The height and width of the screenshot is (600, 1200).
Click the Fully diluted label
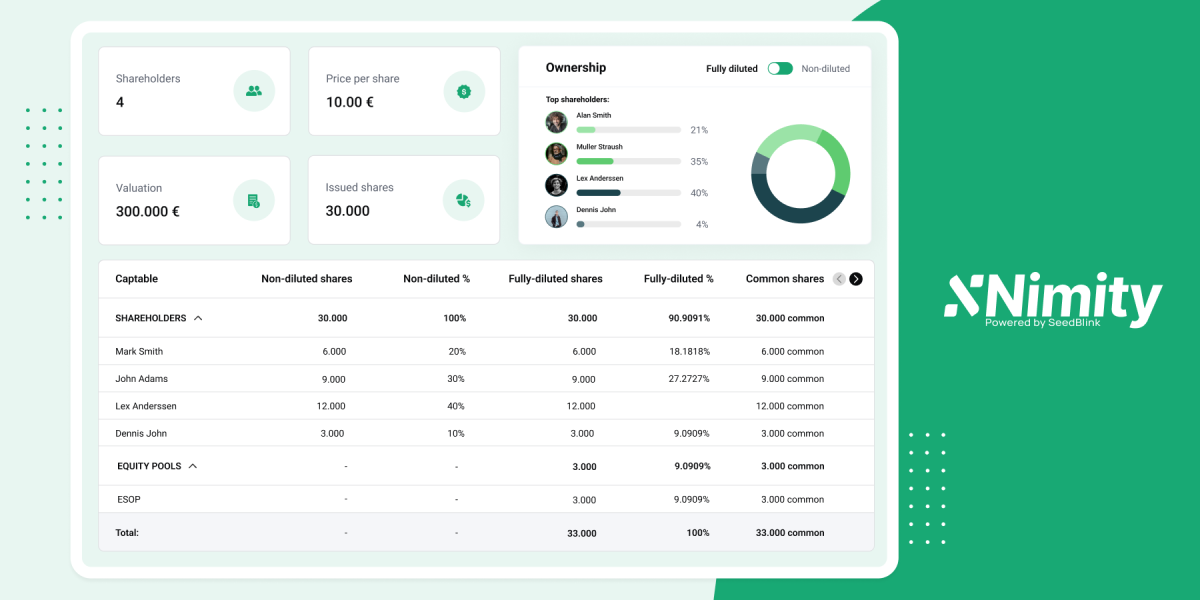point(732,69)
